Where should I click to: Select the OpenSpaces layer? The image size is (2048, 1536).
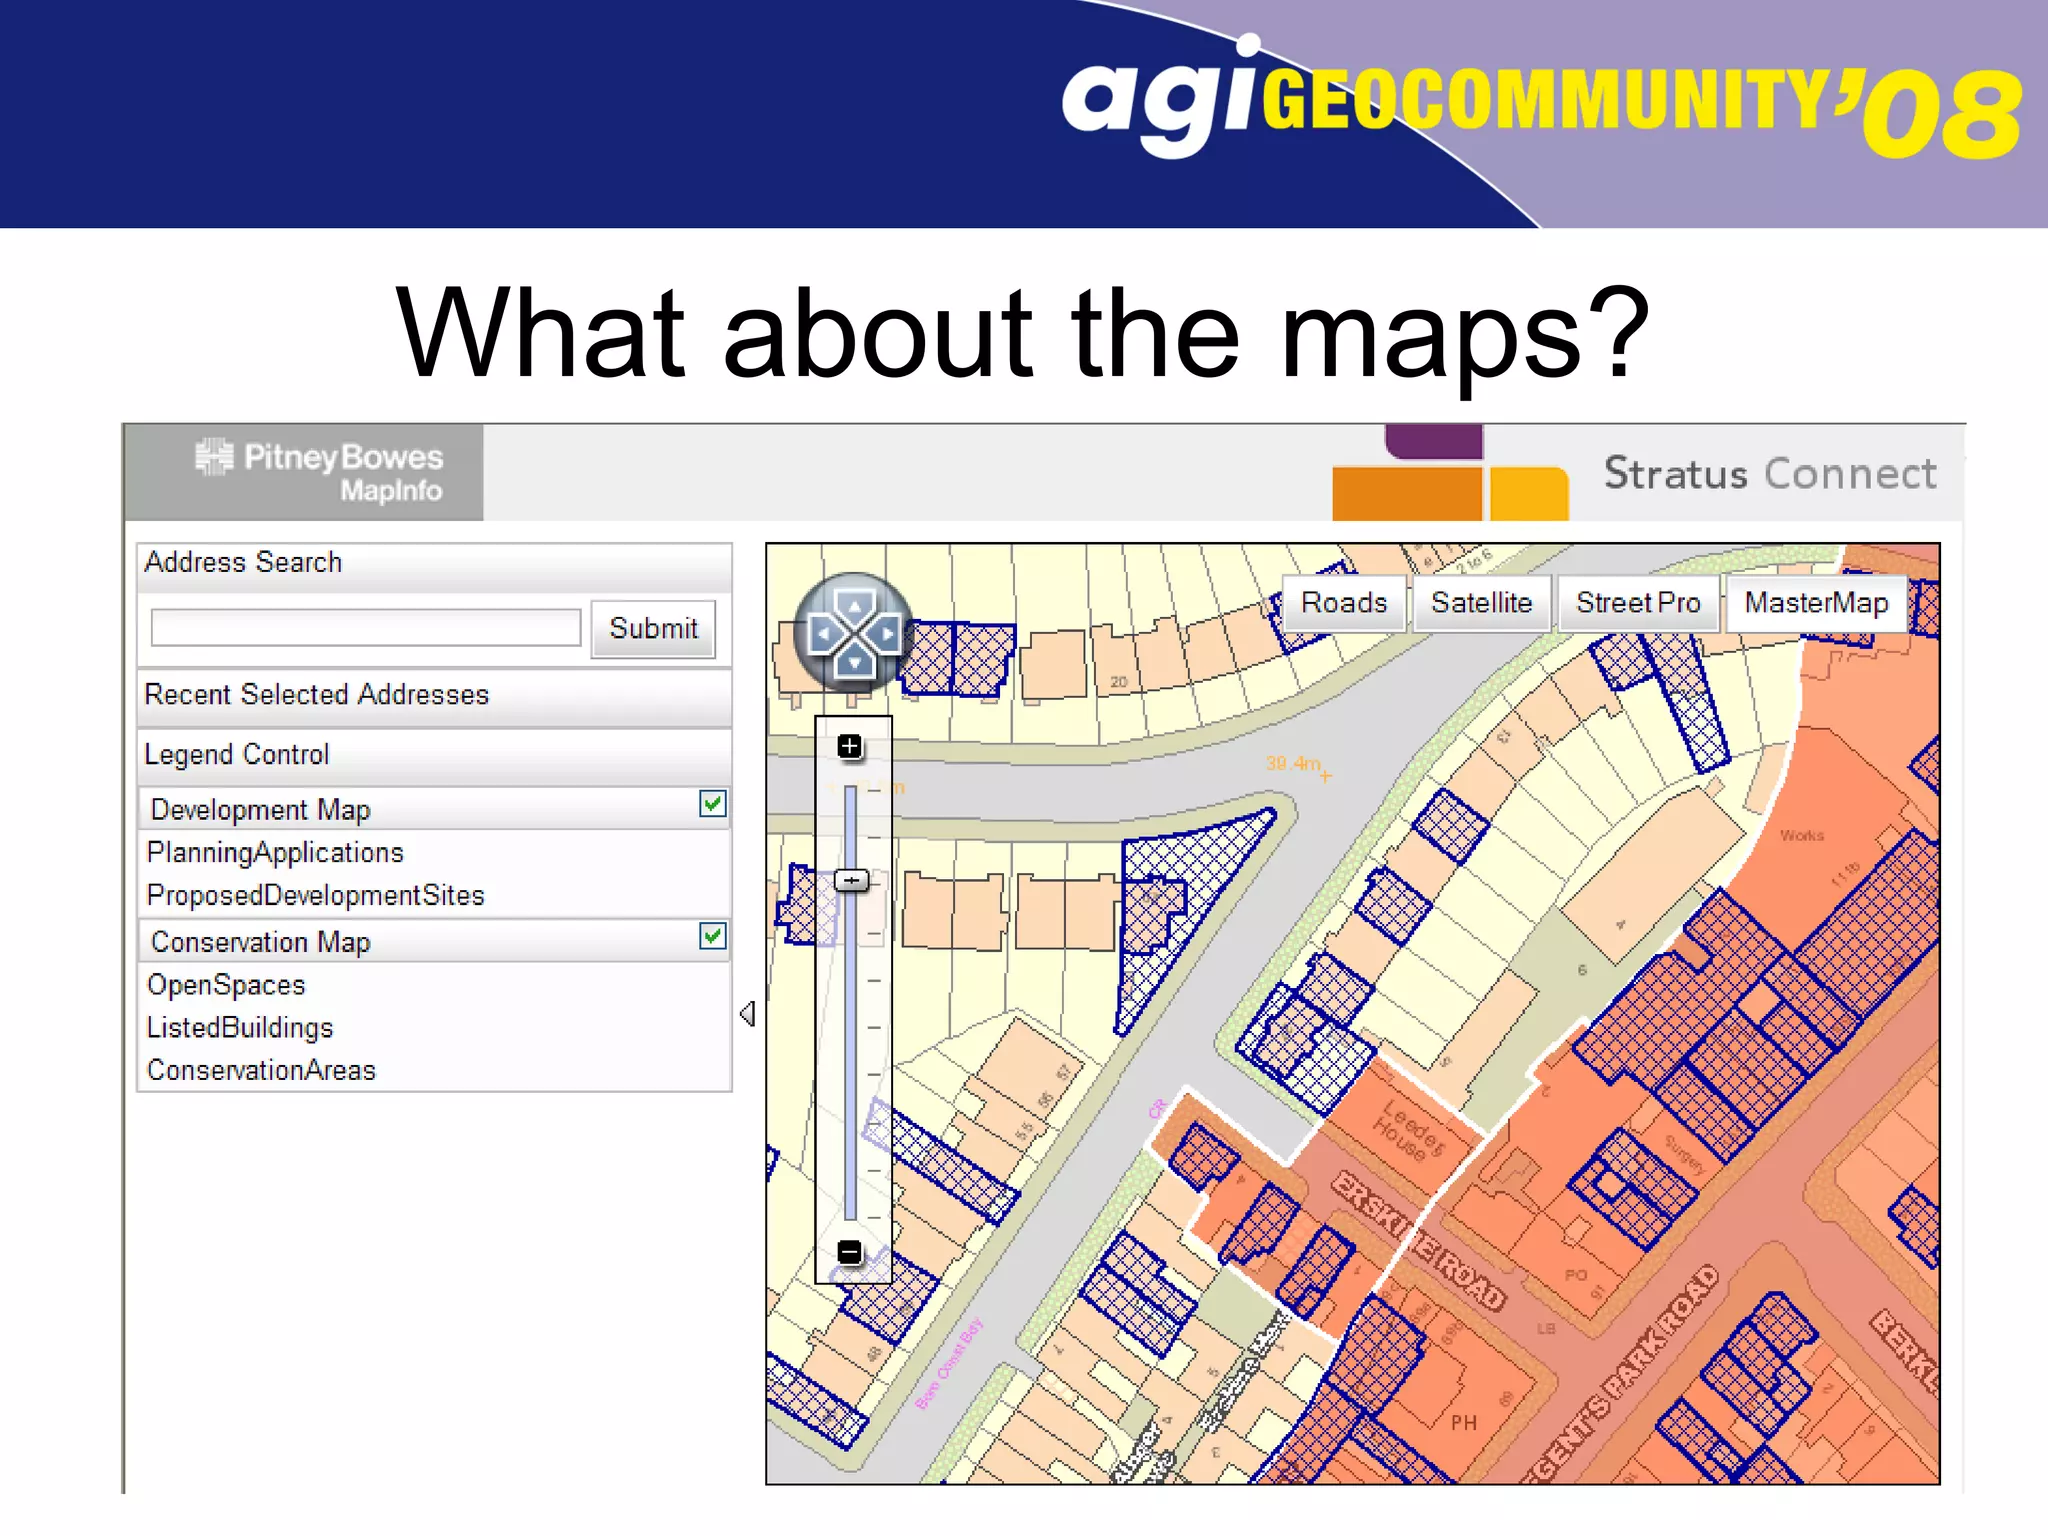point(226,985)
